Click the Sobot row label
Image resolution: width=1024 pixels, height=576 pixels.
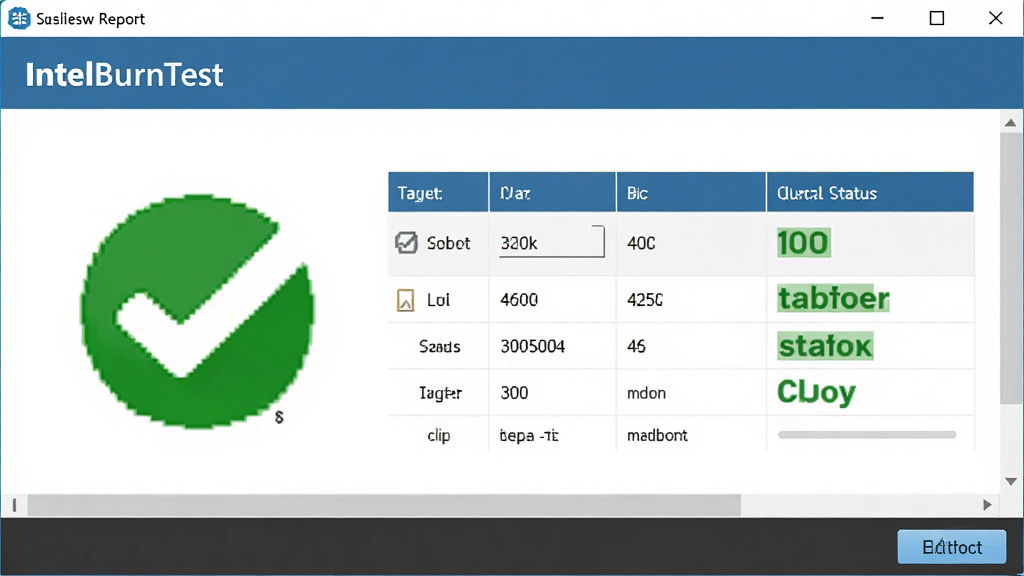448,243
